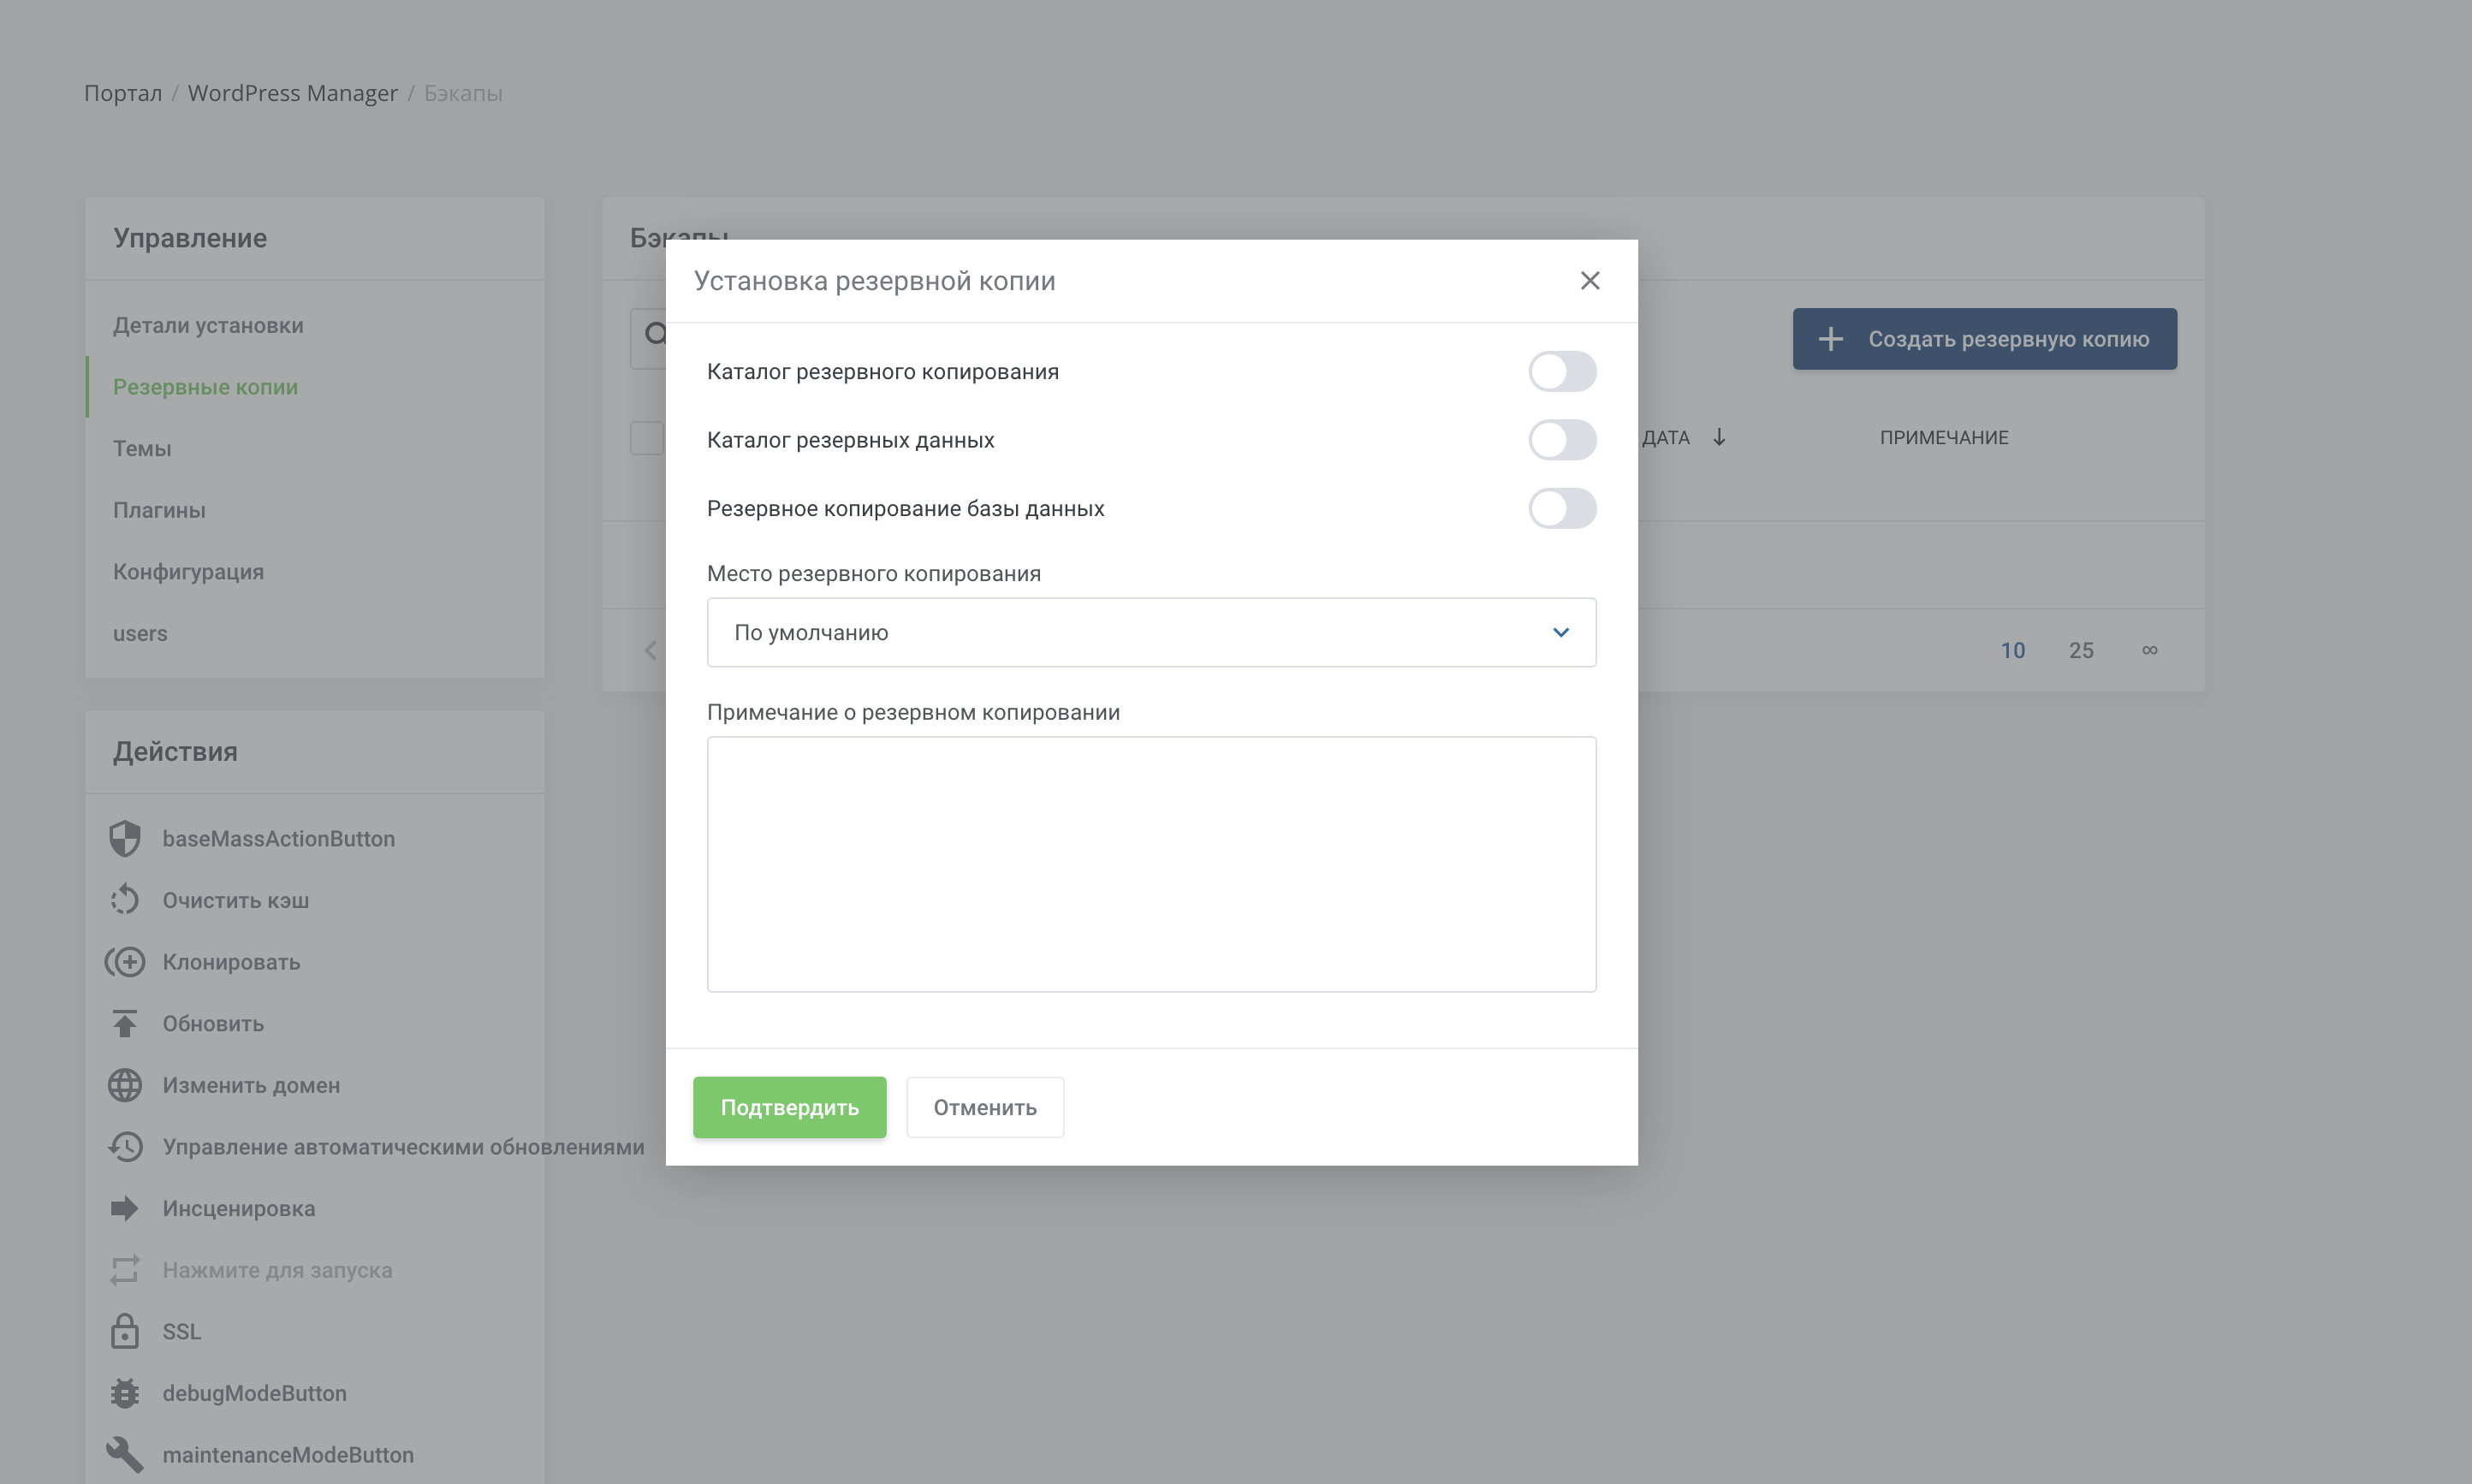This screenshot has width=2472, height=1484.
Task: Click the plus icon on create backup button
Action: coord(1831,339)
